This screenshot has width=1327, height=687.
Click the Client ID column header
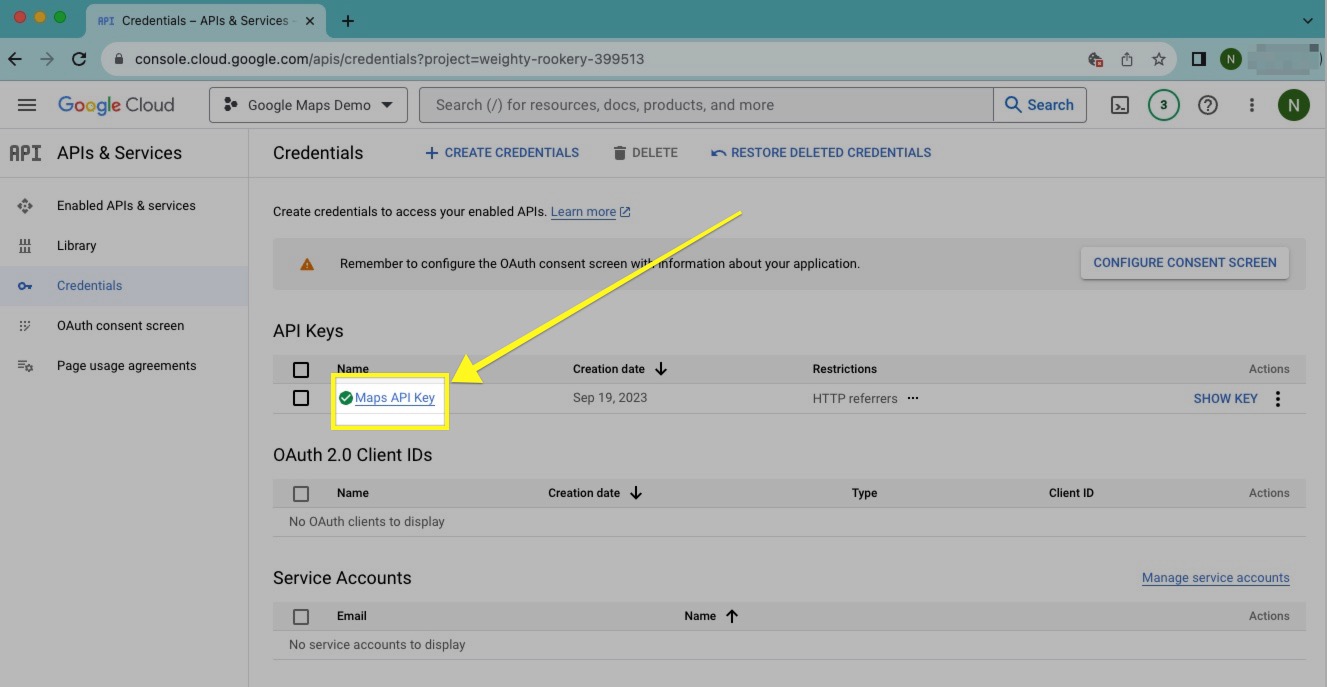point(1071,493)
